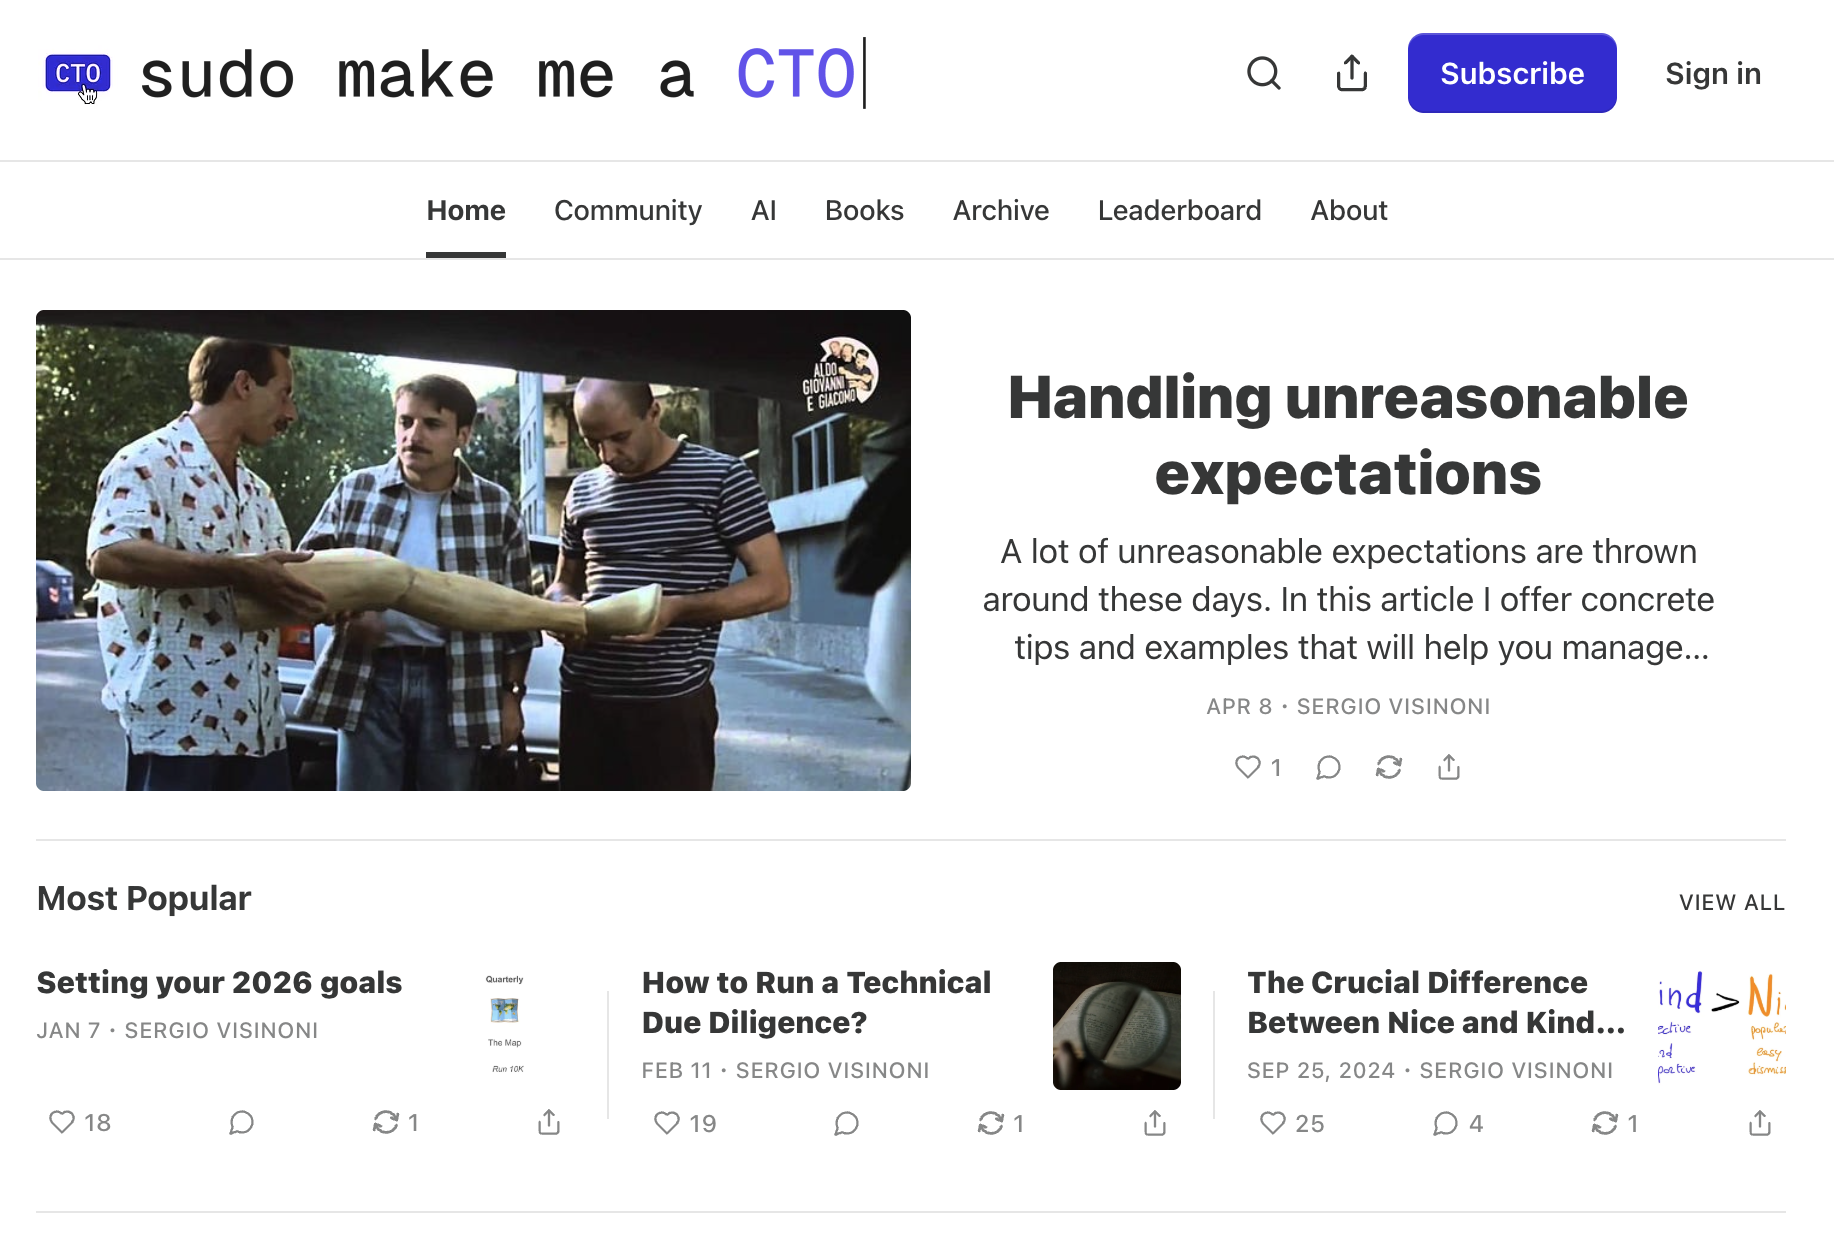Restack the Nice and Kind post
1838x1248 pixels.
tap(1615, 1123)
